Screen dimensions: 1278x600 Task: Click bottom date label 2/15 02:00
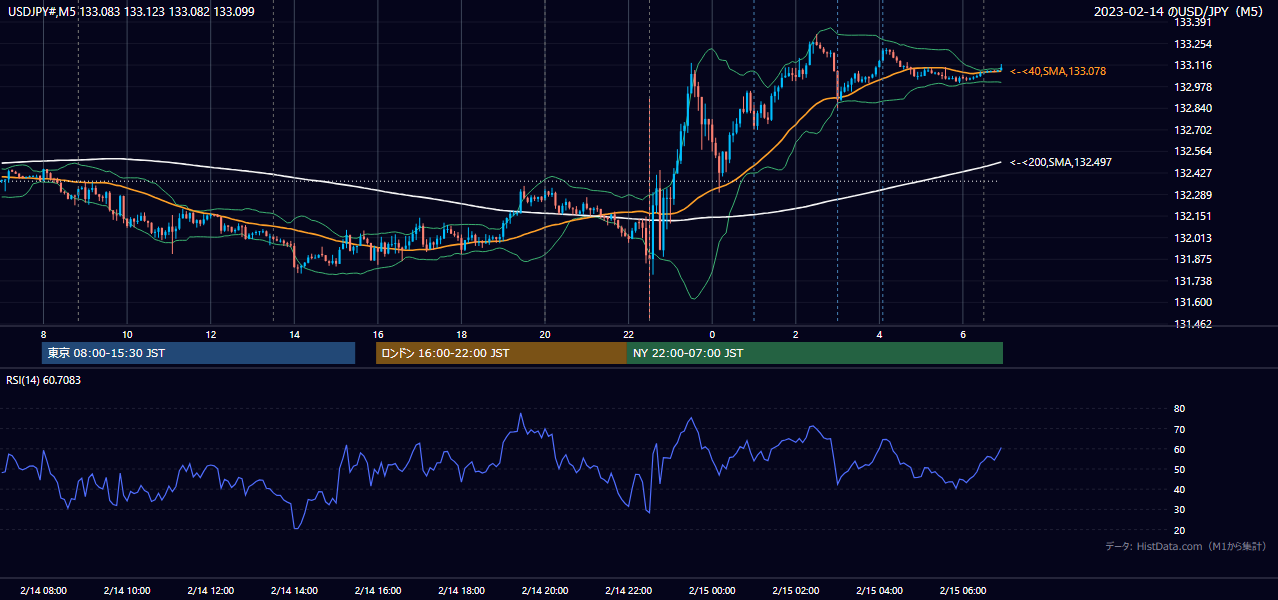pyautogui.click(x=796, y=591)
